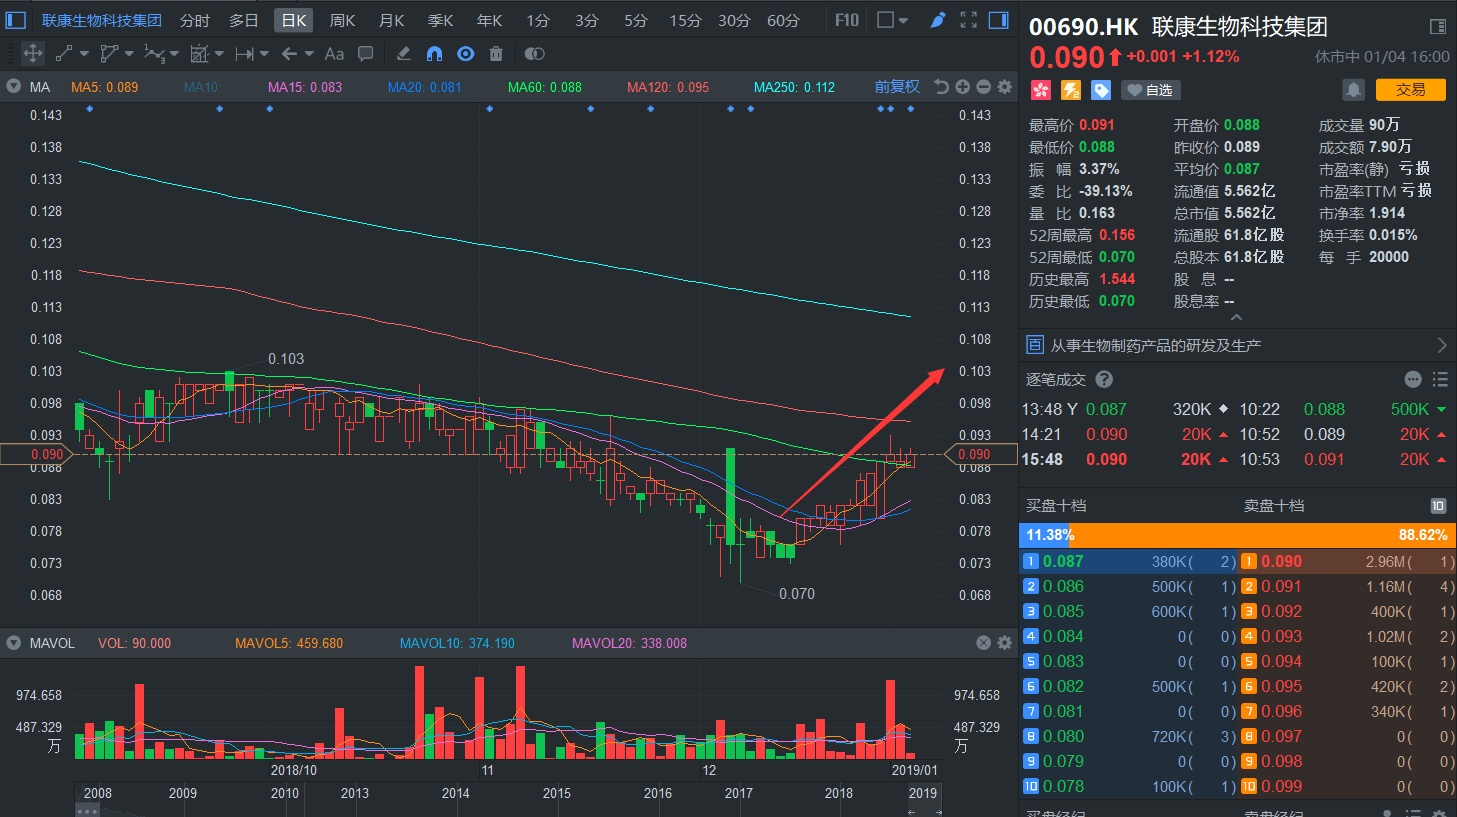
Task: Close the MAVOL volume indicator panel
Action: (x=983, y=643)
